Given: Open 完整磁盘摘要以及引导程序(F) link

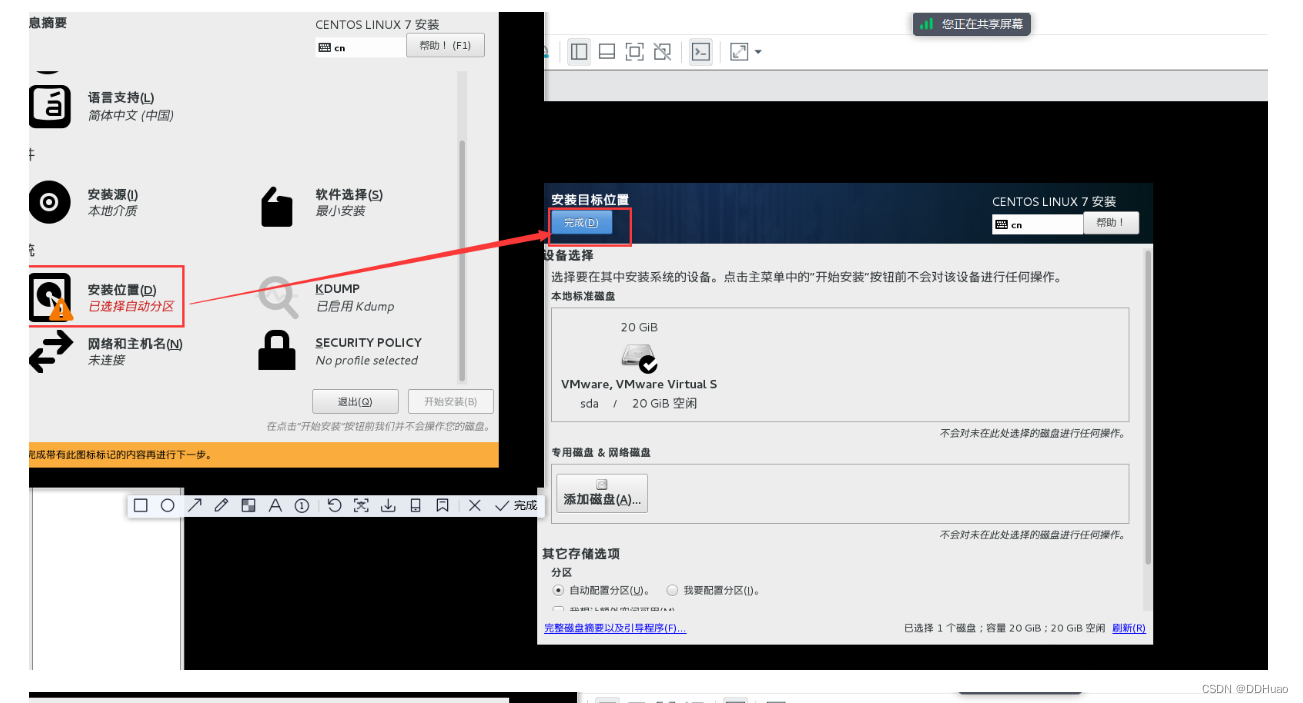Looking at the screenshot, I should tap(615, 628).
